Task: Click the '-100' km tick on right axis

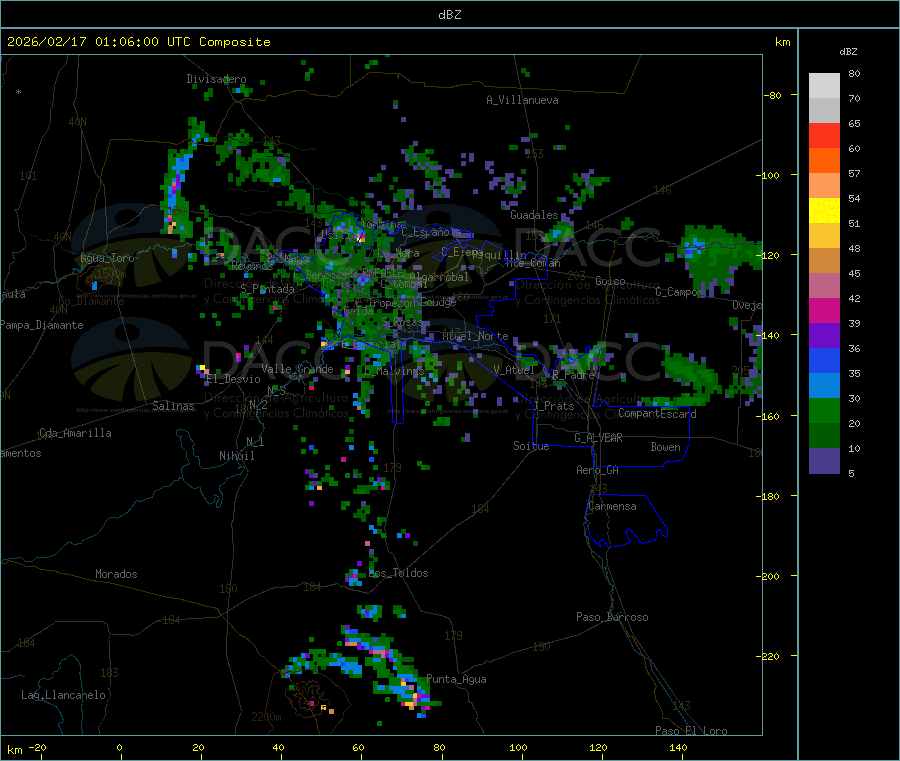Action: tap(767, 175)
